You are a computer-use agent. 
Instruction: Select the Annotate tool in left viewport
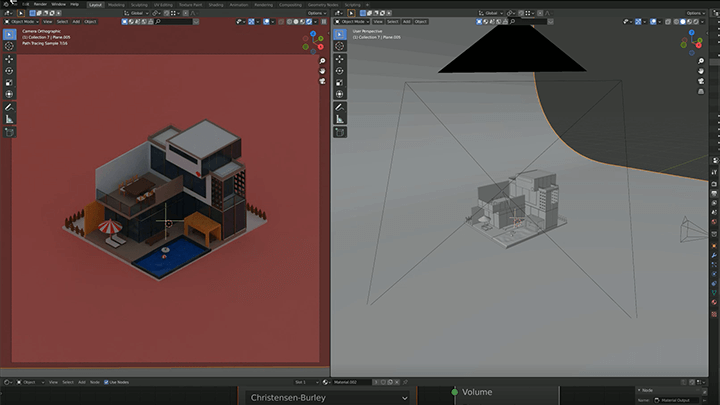(9, 107)
